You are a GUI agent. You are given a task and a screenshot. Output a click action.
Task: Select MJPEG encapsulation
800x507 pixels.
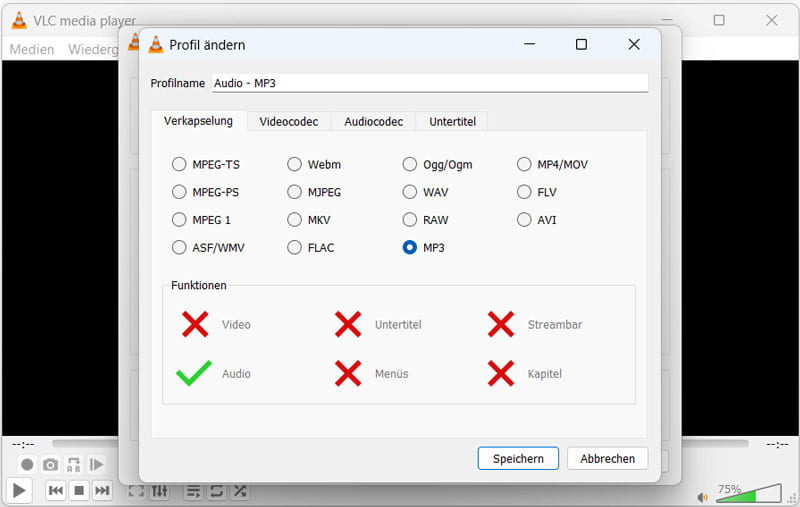[x=294, y=192]
